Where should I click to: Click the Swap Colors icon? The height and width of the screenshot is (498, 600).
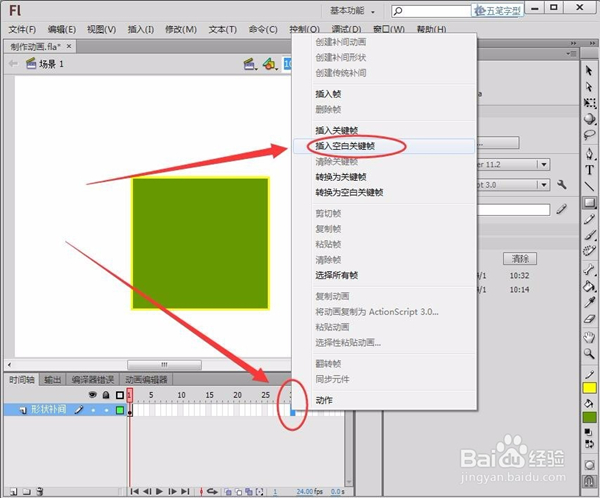[x=589, y=444]
